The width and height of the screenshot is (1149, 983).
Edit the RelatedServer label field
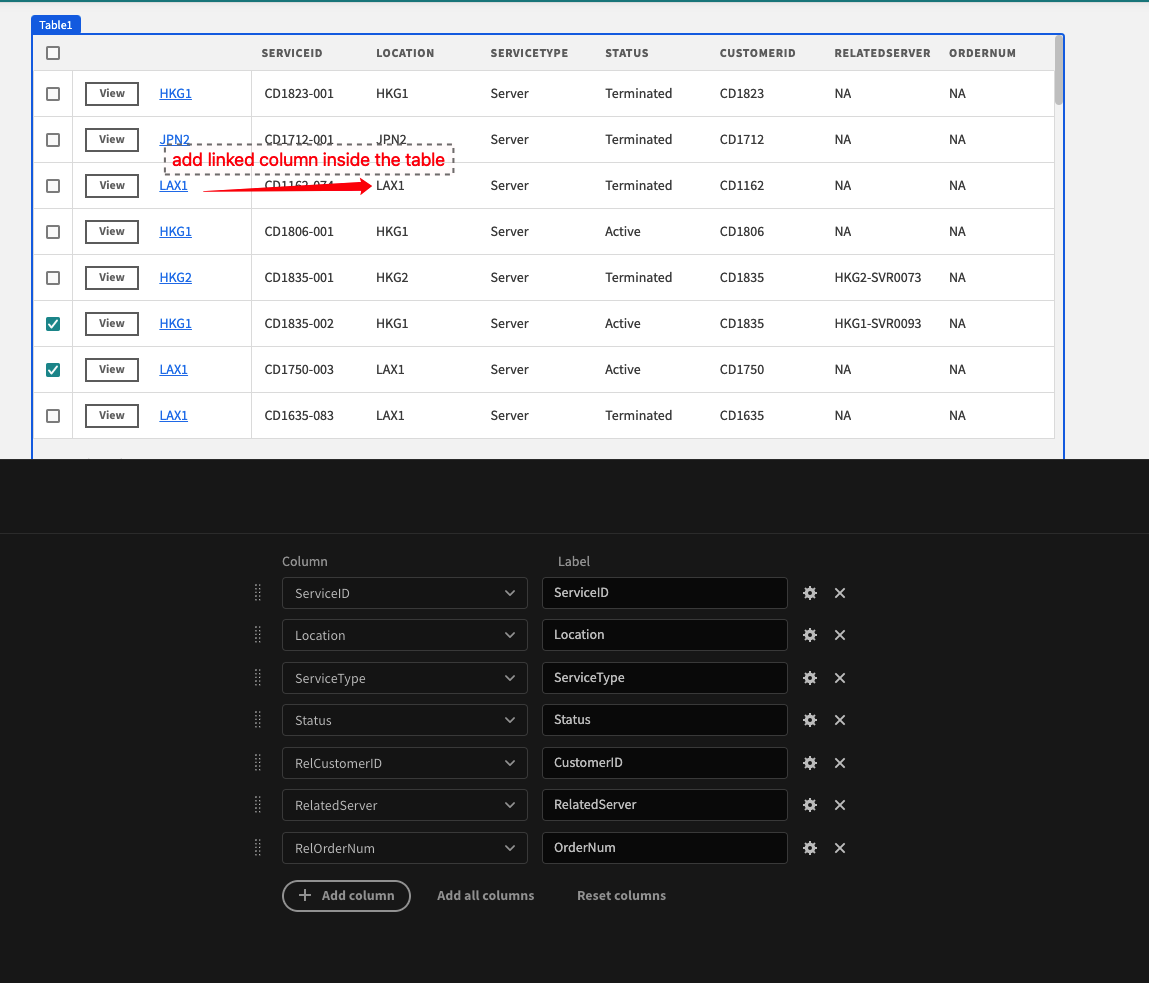665,805
